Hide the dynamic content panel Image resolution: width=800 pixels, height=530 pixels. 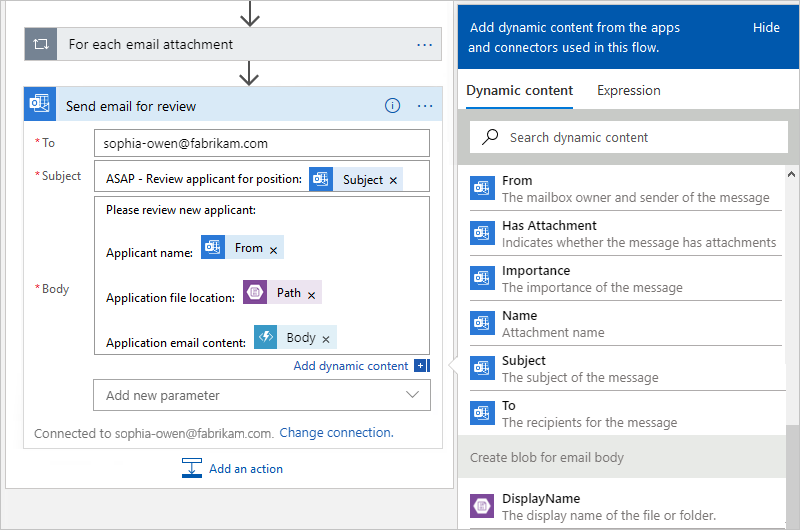766,28
